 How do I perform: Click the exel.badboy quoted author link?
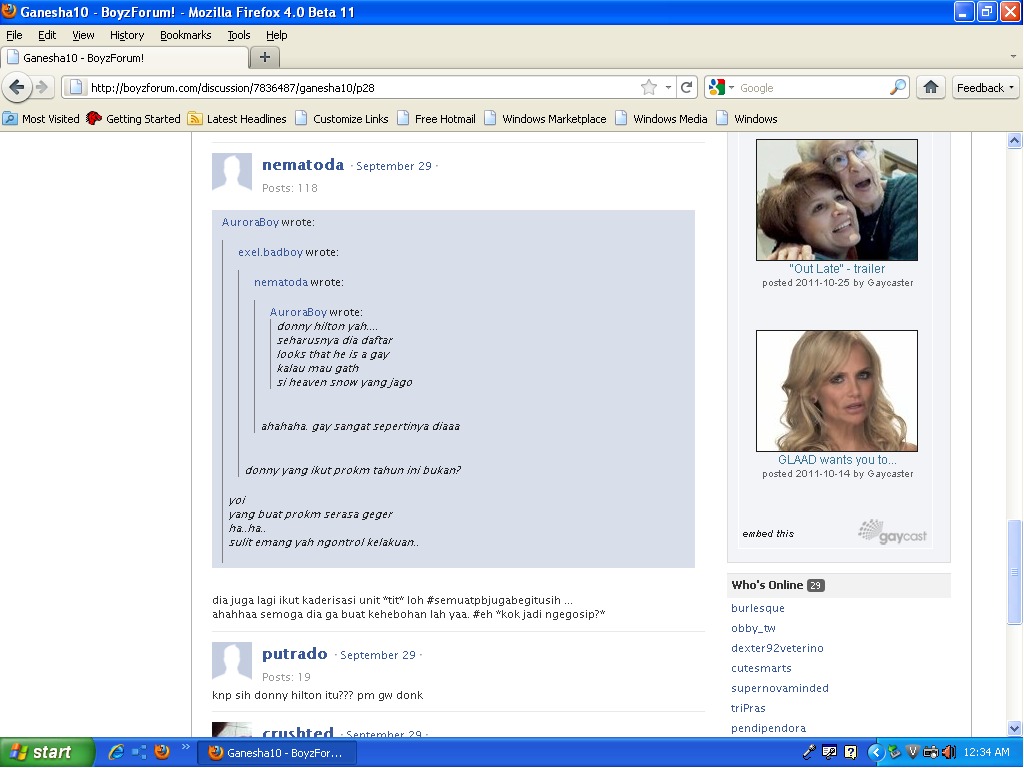tap(270, 252)
